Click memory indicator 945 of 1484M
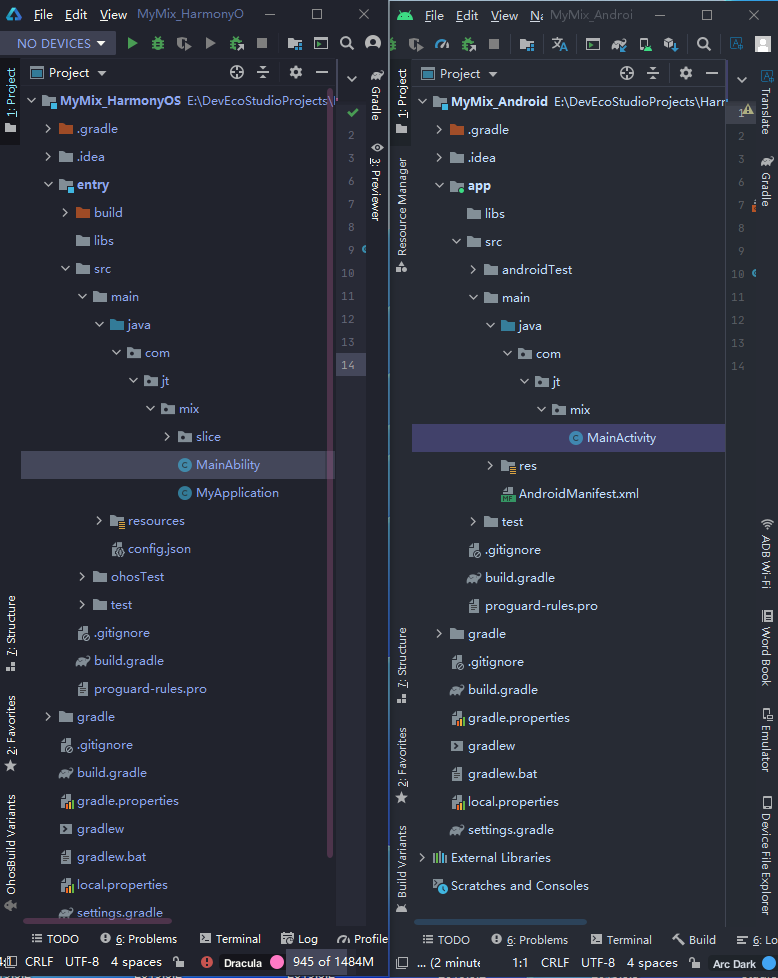Viewport: 778px width, 978px height. click(x=333, y=962)
